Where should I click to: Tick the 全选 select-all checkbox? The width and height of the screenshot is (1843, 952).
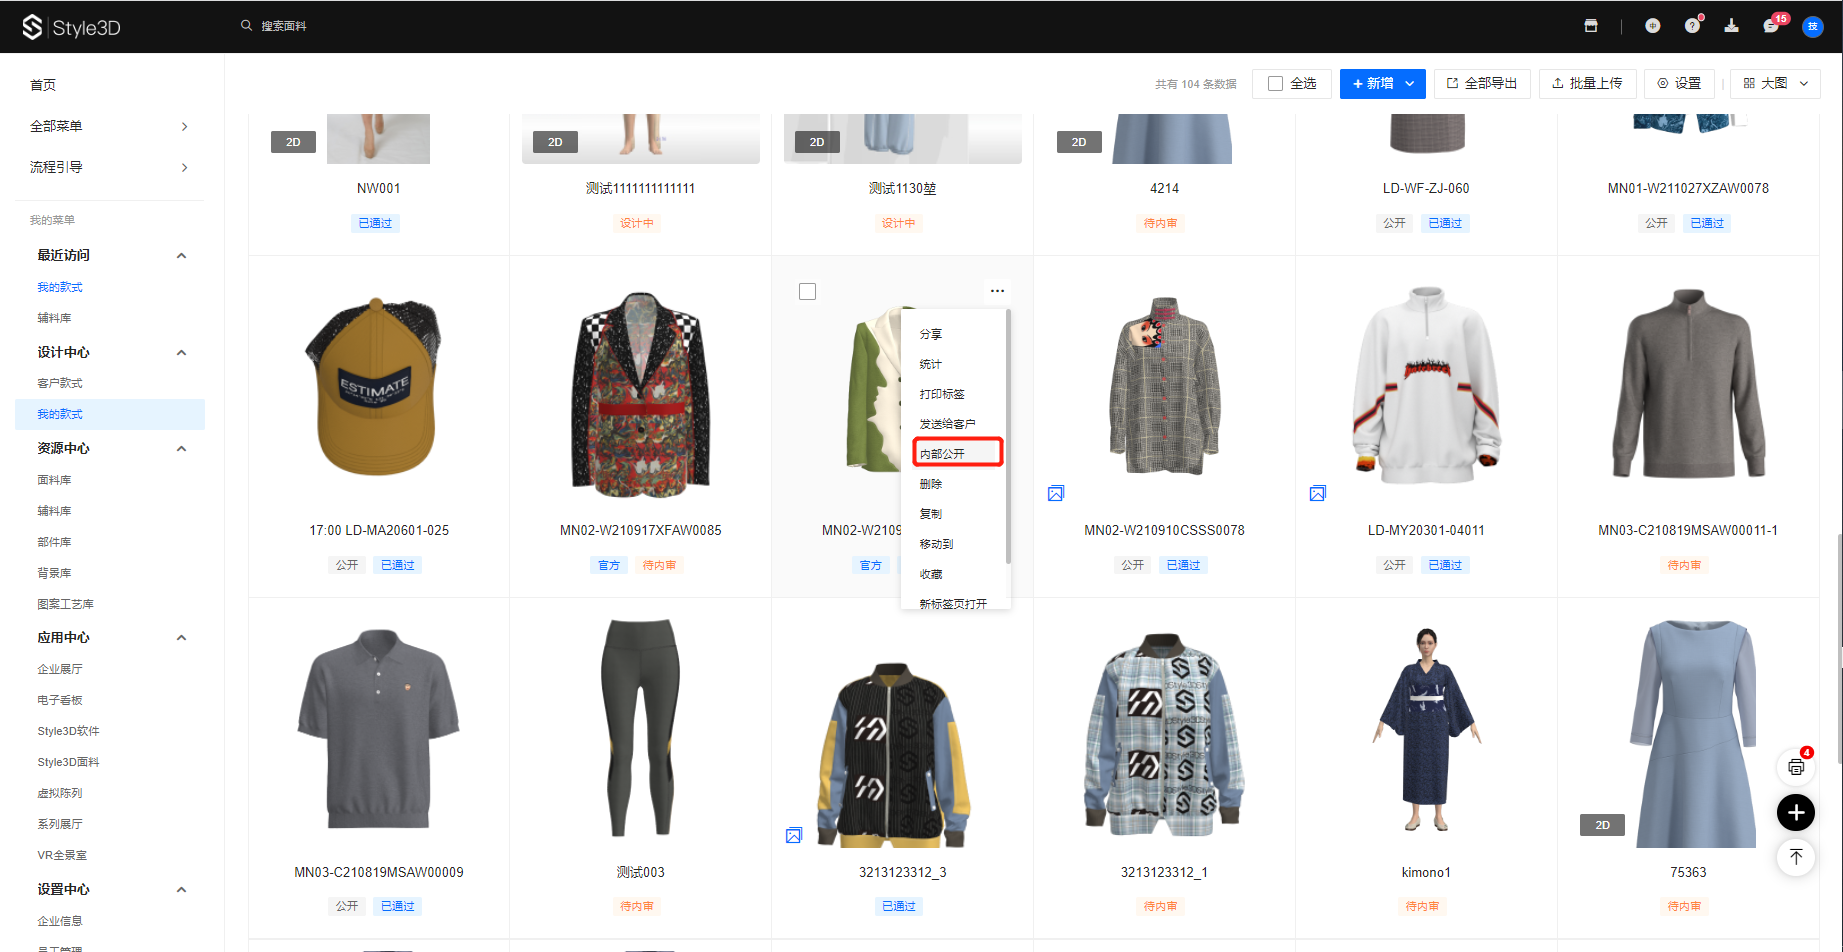click(x=1276, y=84)
